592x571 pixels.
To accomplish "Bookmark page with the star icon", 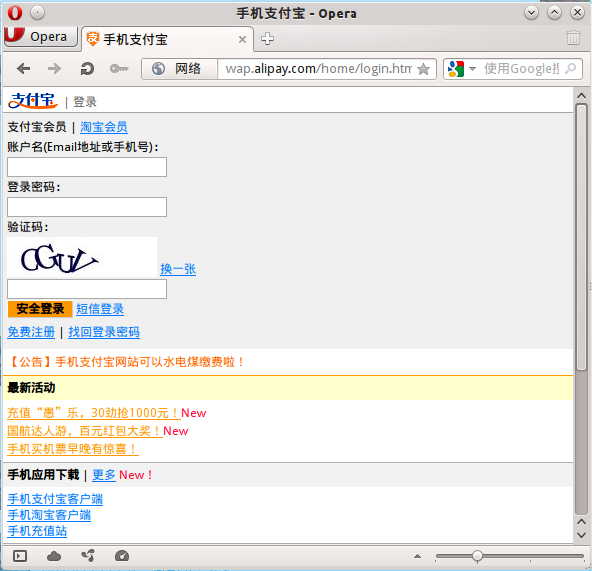I will click(424, 69).
